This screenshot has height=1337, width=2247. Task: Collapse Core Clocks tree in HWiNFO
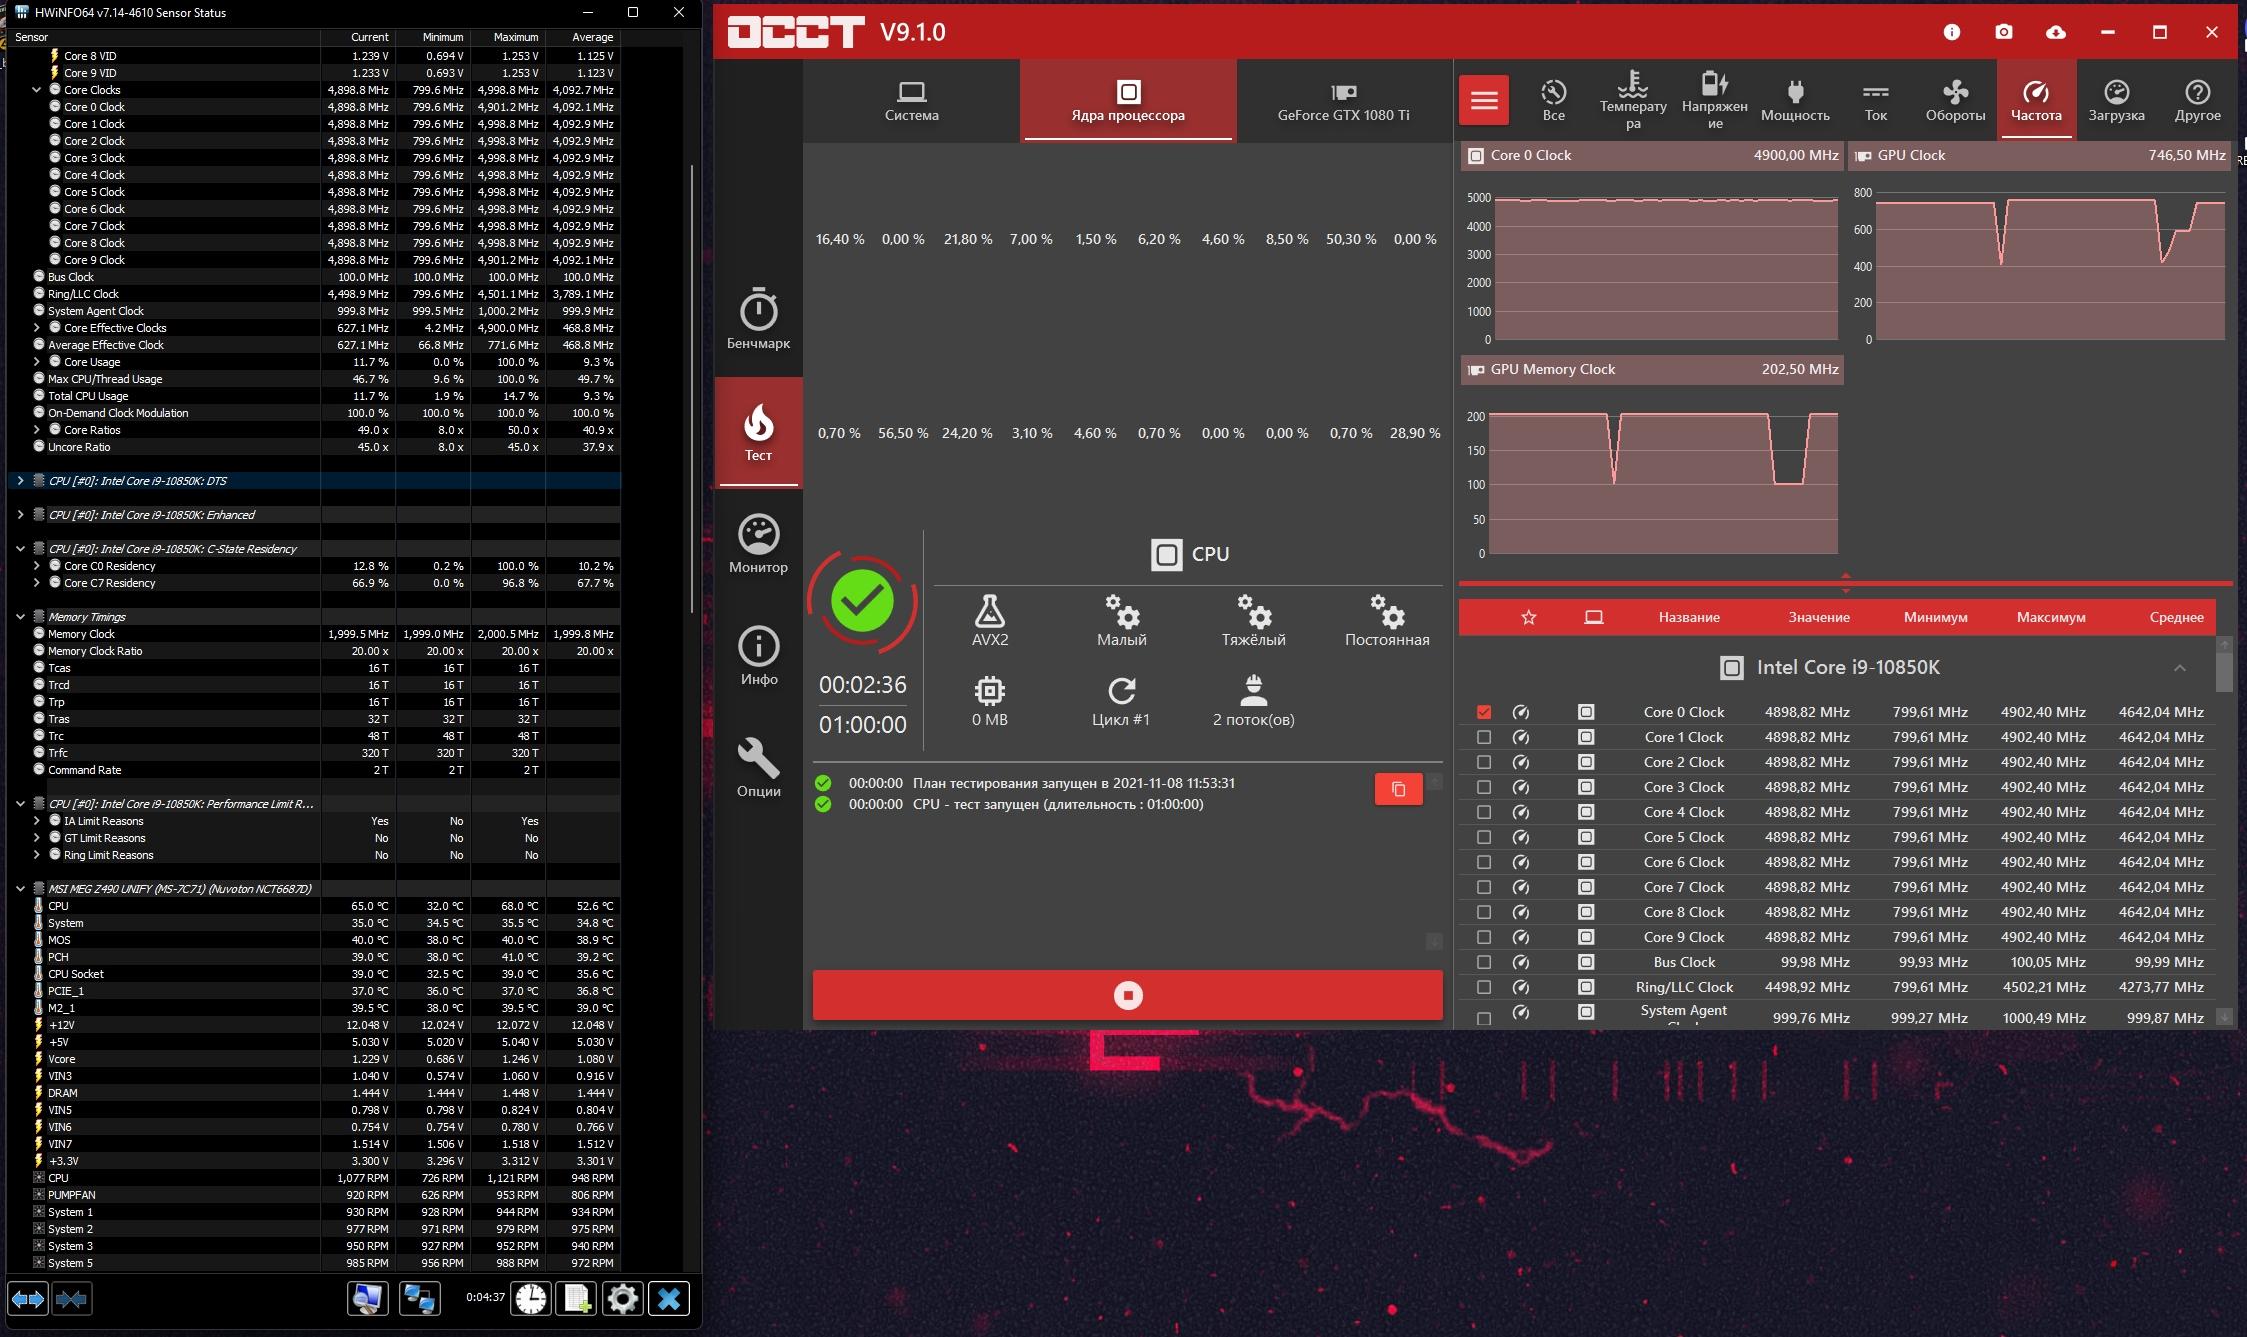(37, 90)
